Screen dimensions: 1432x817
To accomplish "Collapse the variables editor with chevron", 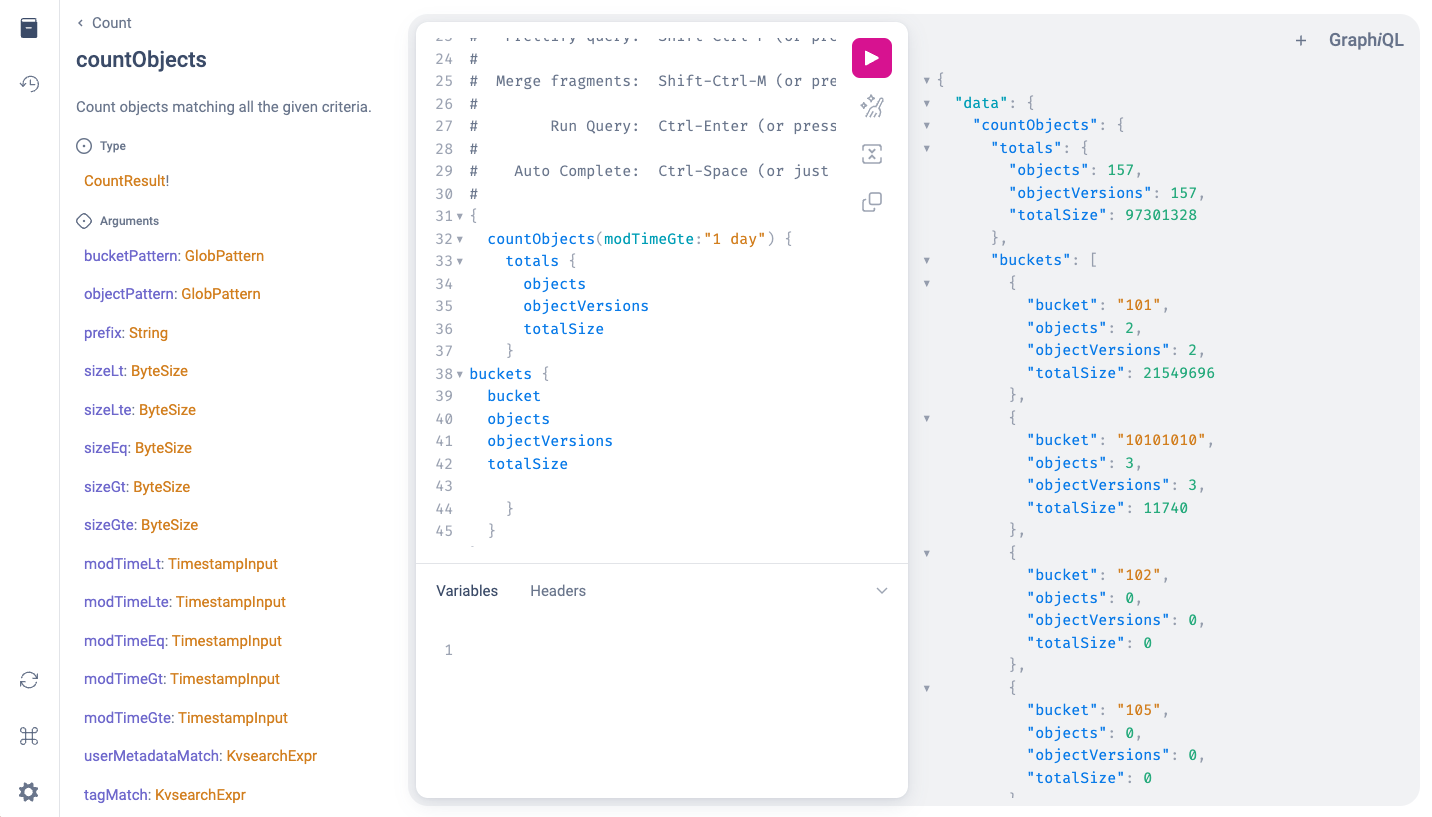I will tap(881, 591).
